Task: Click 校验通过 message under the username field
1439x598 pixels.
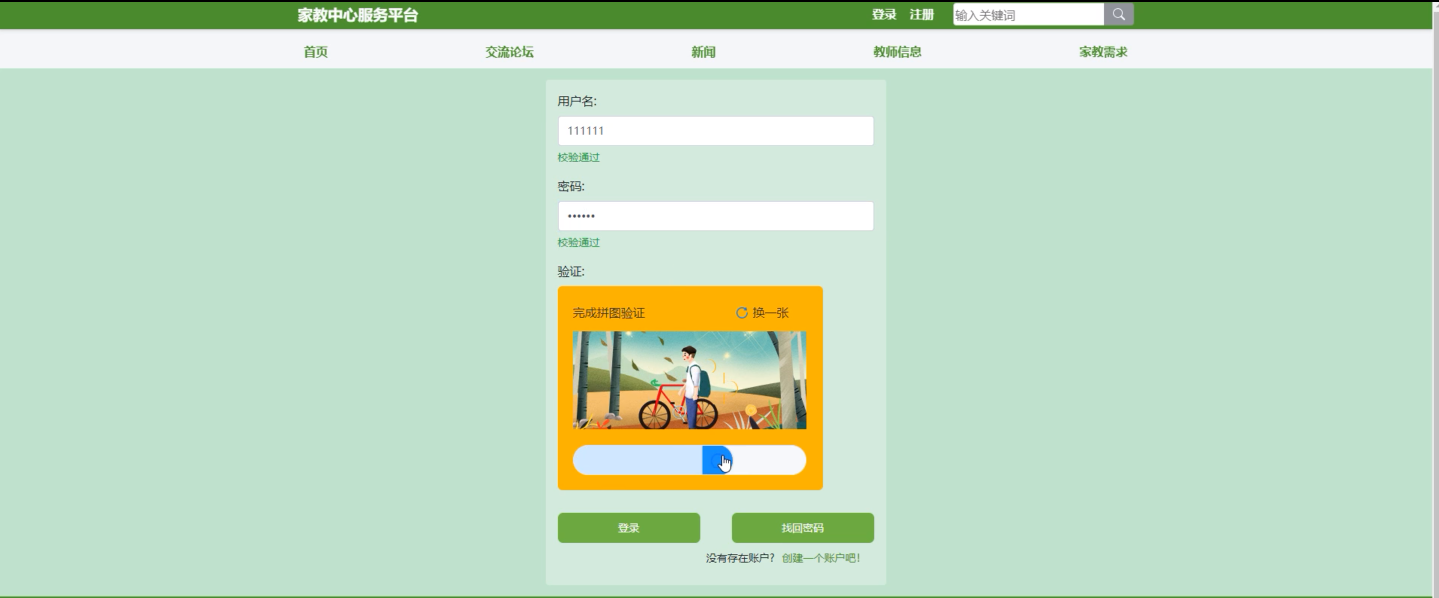Action: (x=579, y=157)
